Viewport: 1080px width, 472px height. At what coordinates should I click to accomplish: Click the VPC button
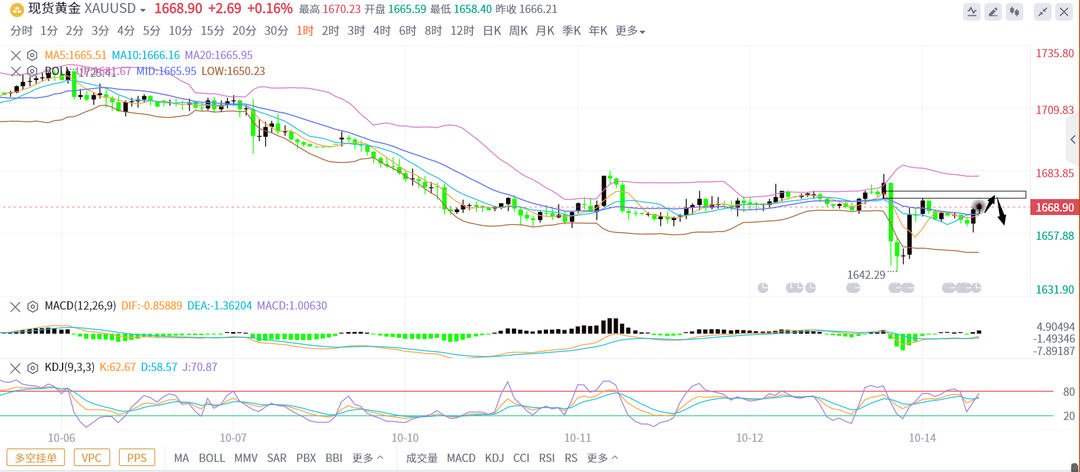click(x=91, y=458)
